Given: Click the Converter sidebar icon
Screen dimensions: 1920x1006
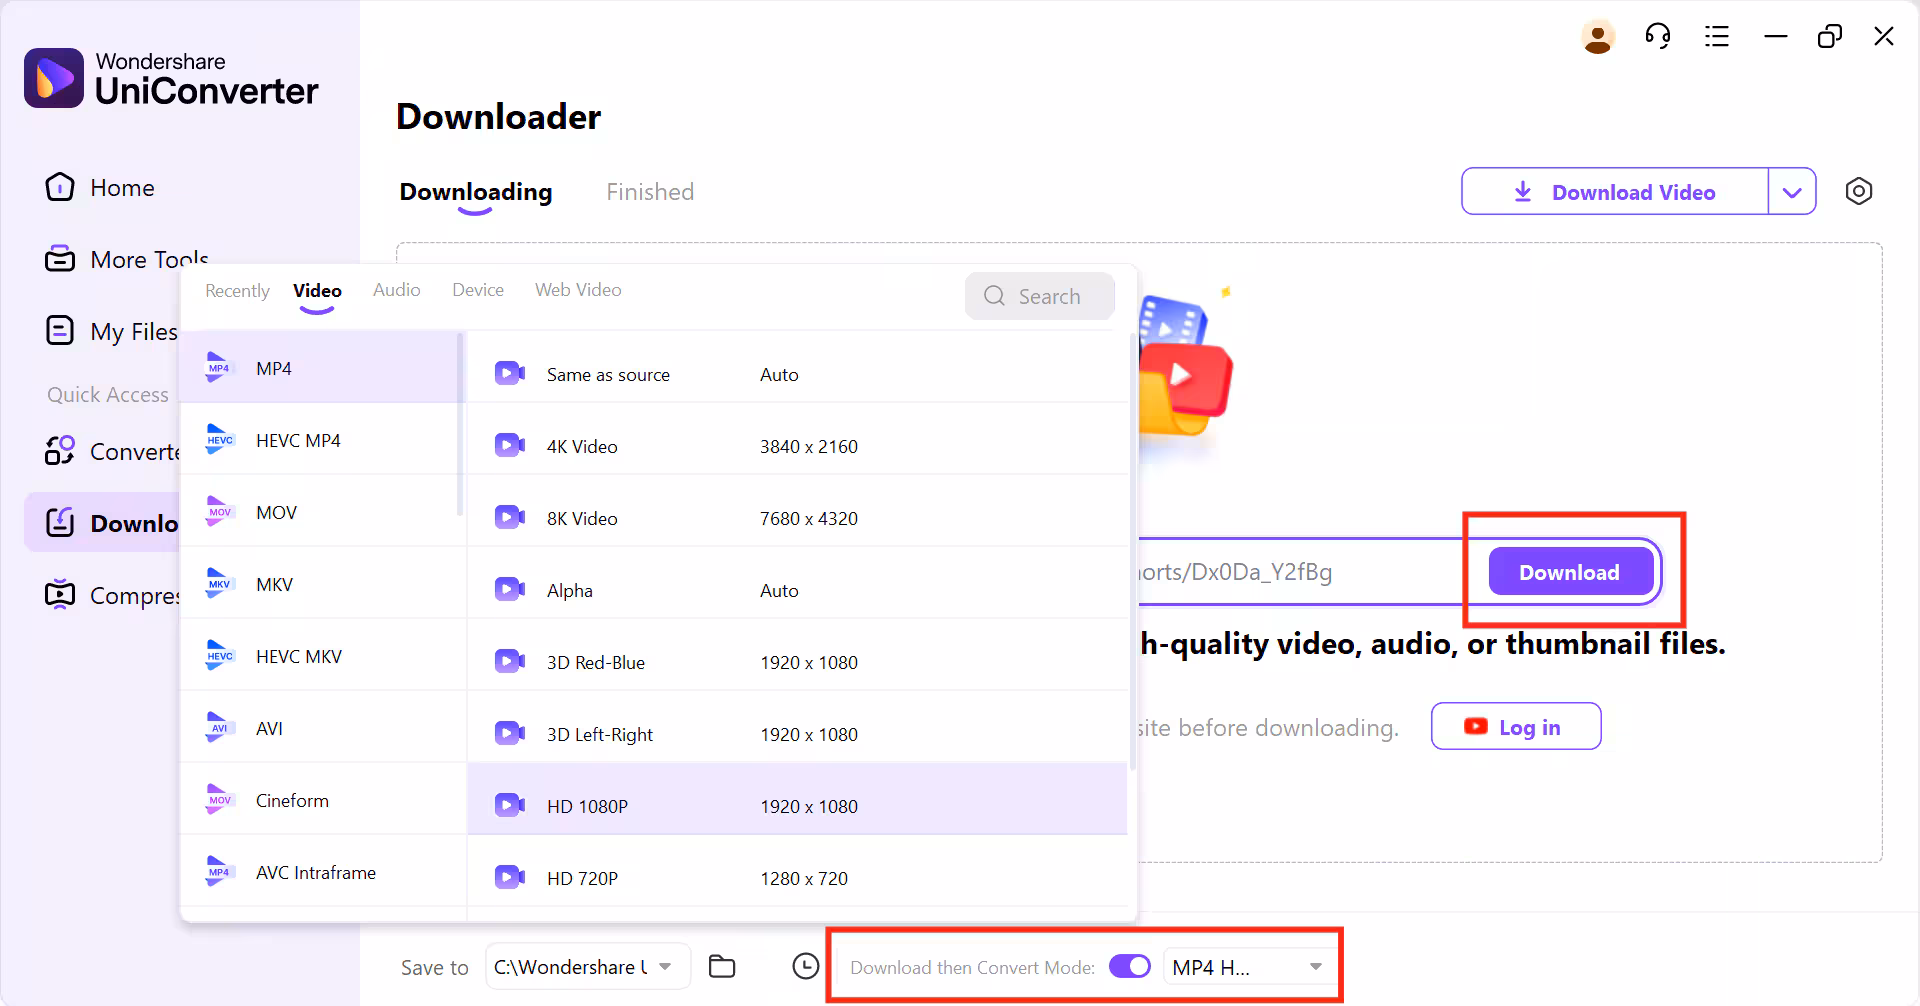Looking at the screenshot, I should 60,451.
